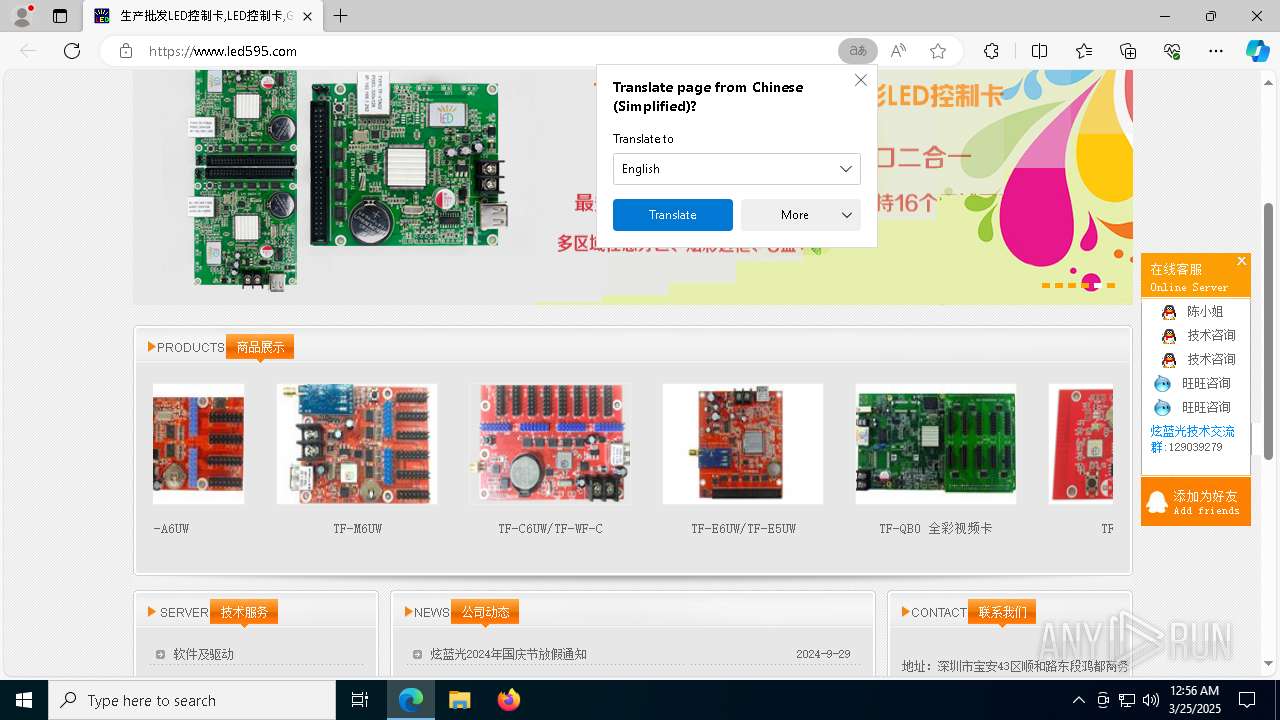1280x720 pixels.
Task: Open Microsoft Edge from taskbar
Action: point(411,700)
